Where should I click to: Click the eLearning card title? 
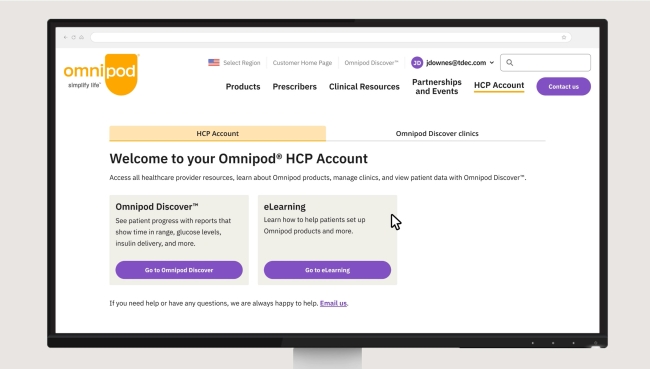tap(284, 206)
